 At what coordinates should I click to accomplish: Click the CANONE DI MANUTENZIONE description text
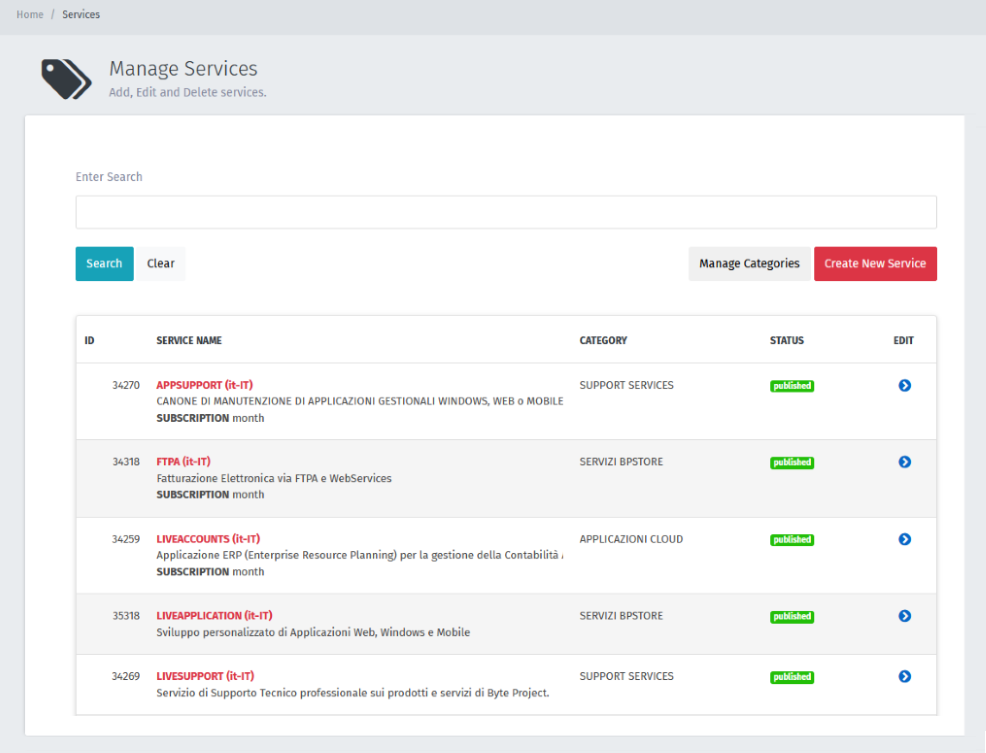tap(360, 401)
